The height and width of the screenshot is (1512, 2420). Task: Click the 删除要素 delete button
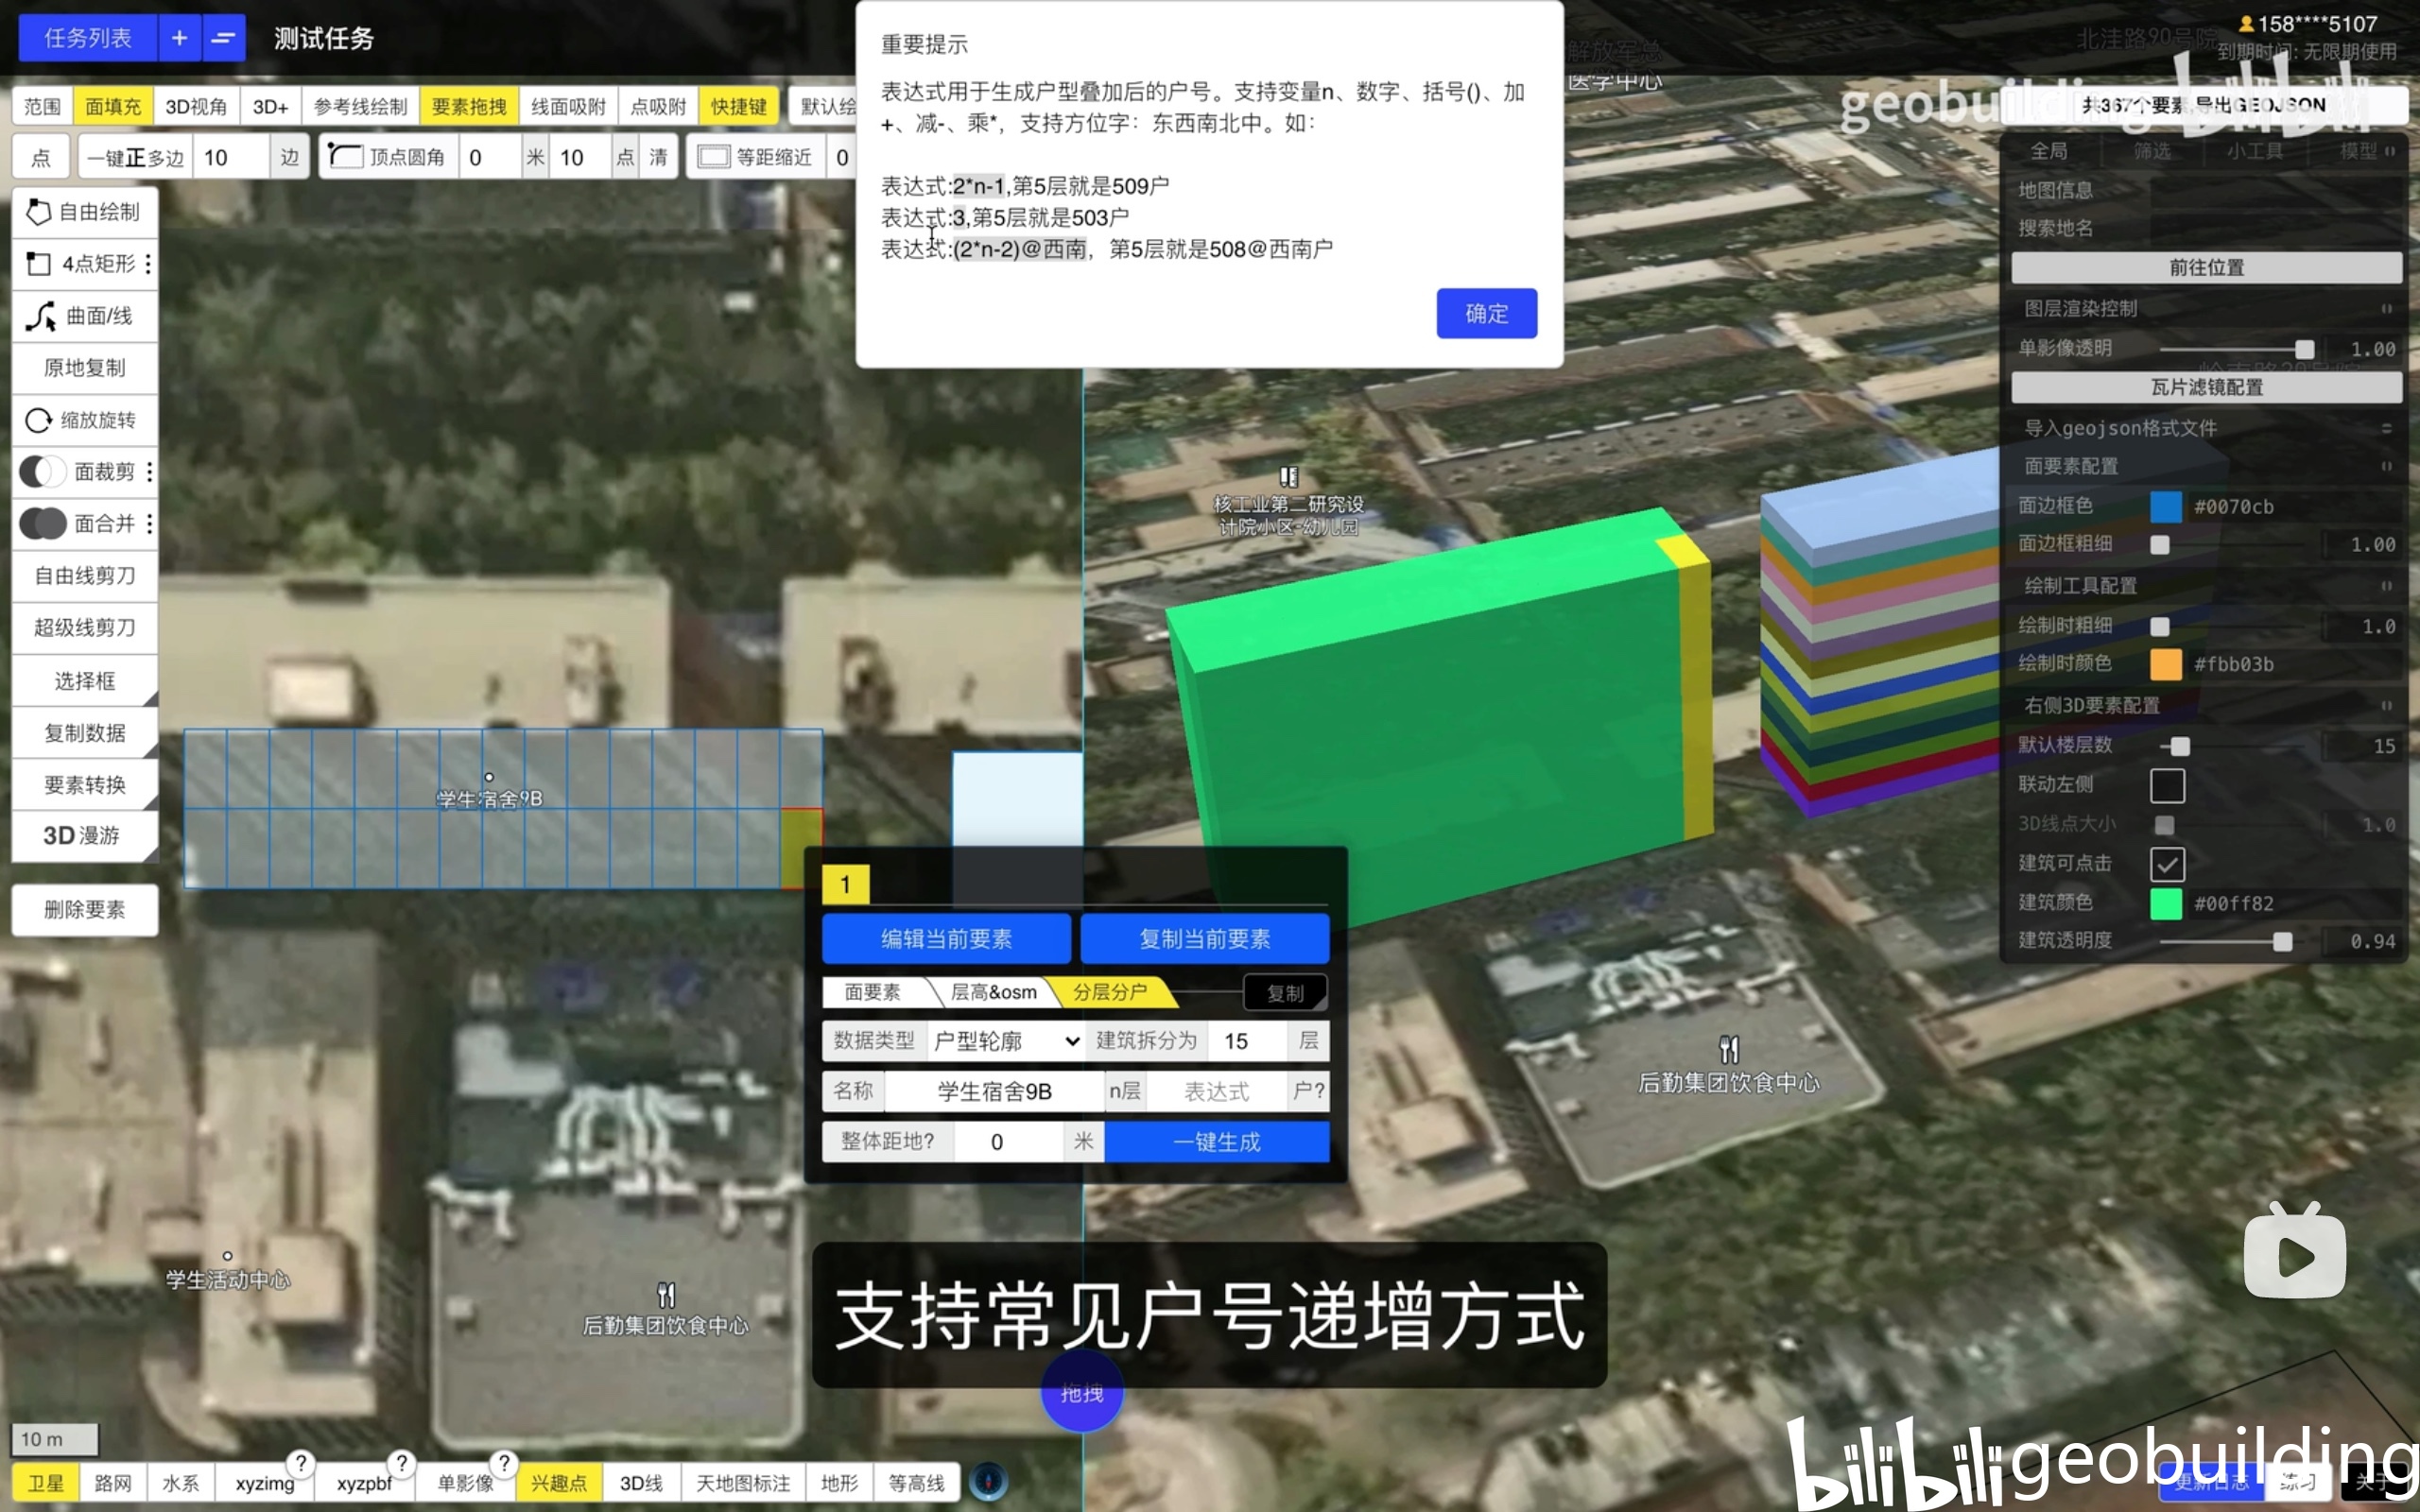coord(85,909)
